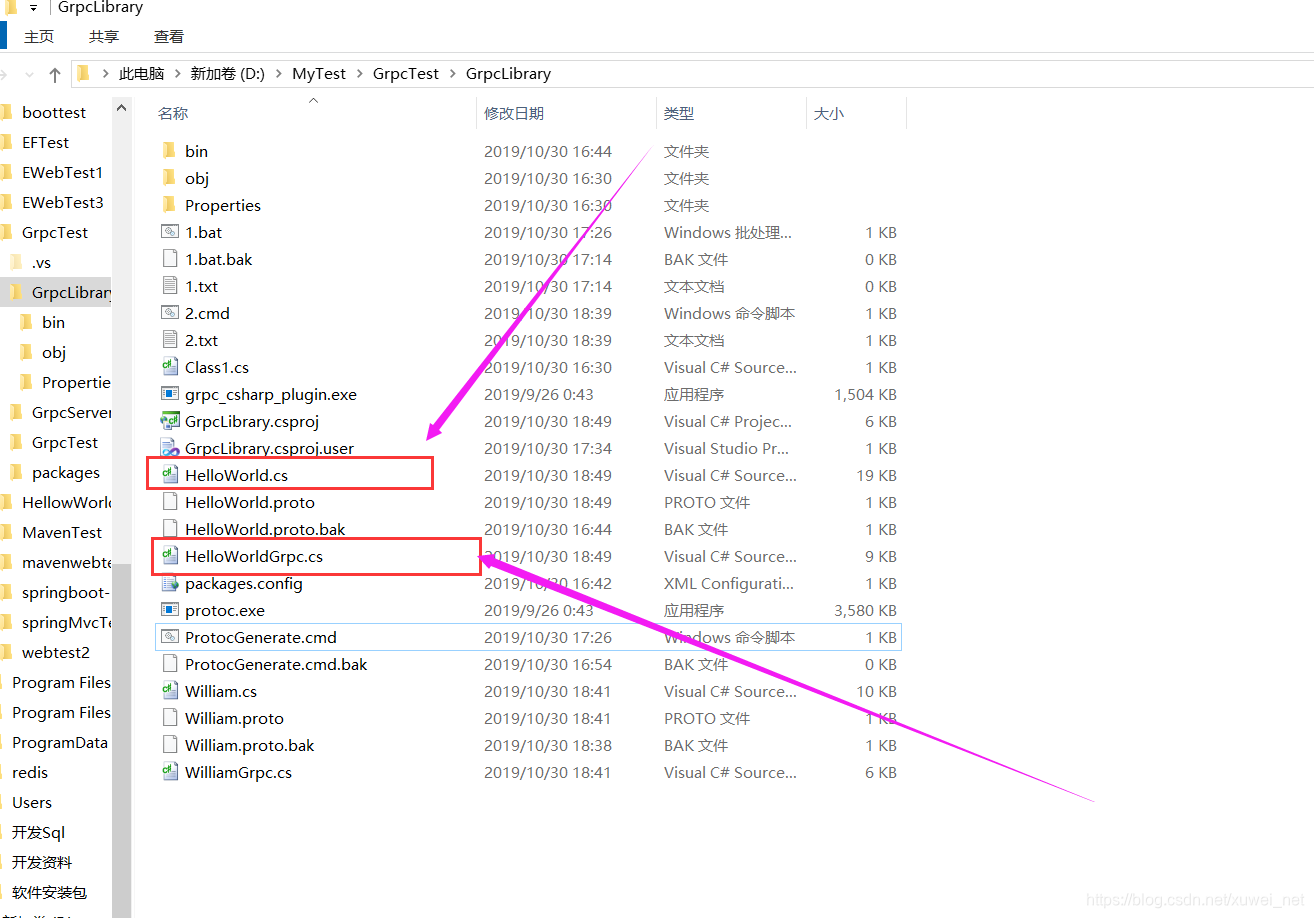Click MyTest breadcrumb in address bar
Image resolution: width=1314 pixels, height=918 pixels.
point(319,74)
